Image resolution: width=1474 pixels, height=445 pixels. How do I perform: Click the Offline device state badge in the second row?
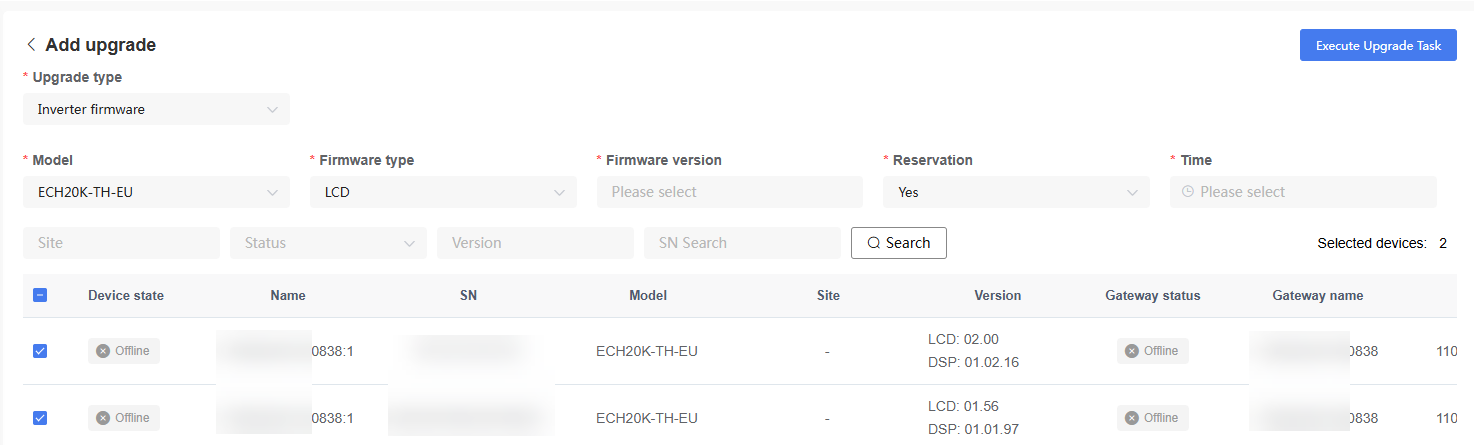click(x=124, y=418)
